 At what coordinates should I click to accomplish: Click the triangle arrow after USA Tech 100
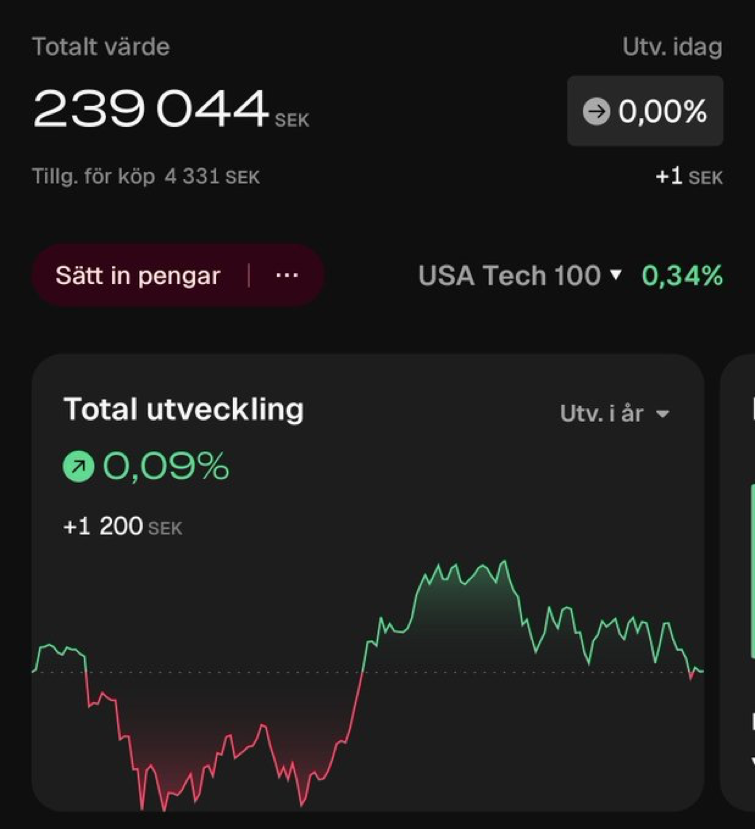tap(615, 274)
